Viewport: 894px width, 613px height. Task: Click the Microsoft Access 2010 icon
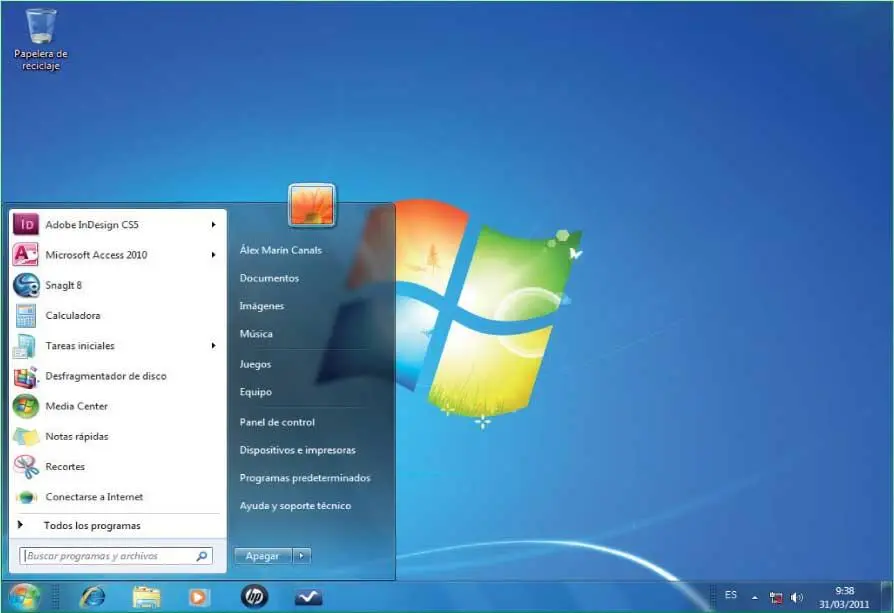tap(26, 255)
